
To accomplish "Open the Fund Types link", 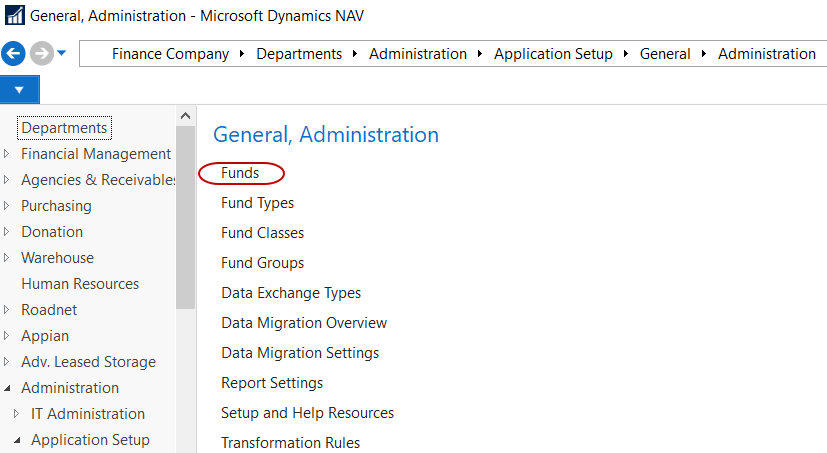I will [257, 203].
